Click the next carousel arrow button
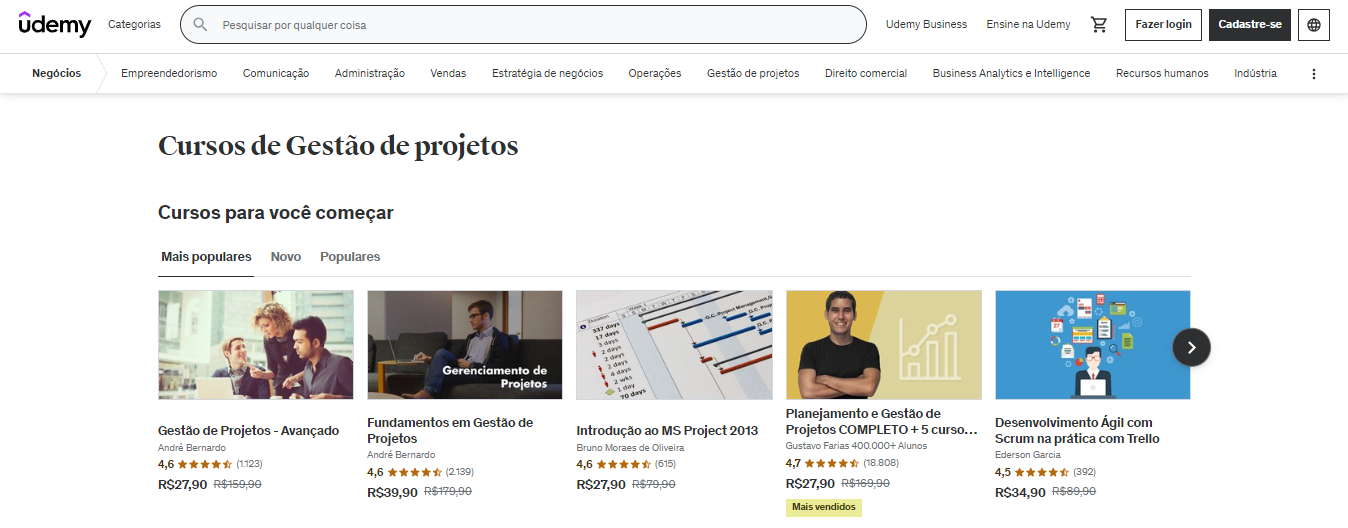The width and height of the screenshot is (1348, 528). (1191, 347)
